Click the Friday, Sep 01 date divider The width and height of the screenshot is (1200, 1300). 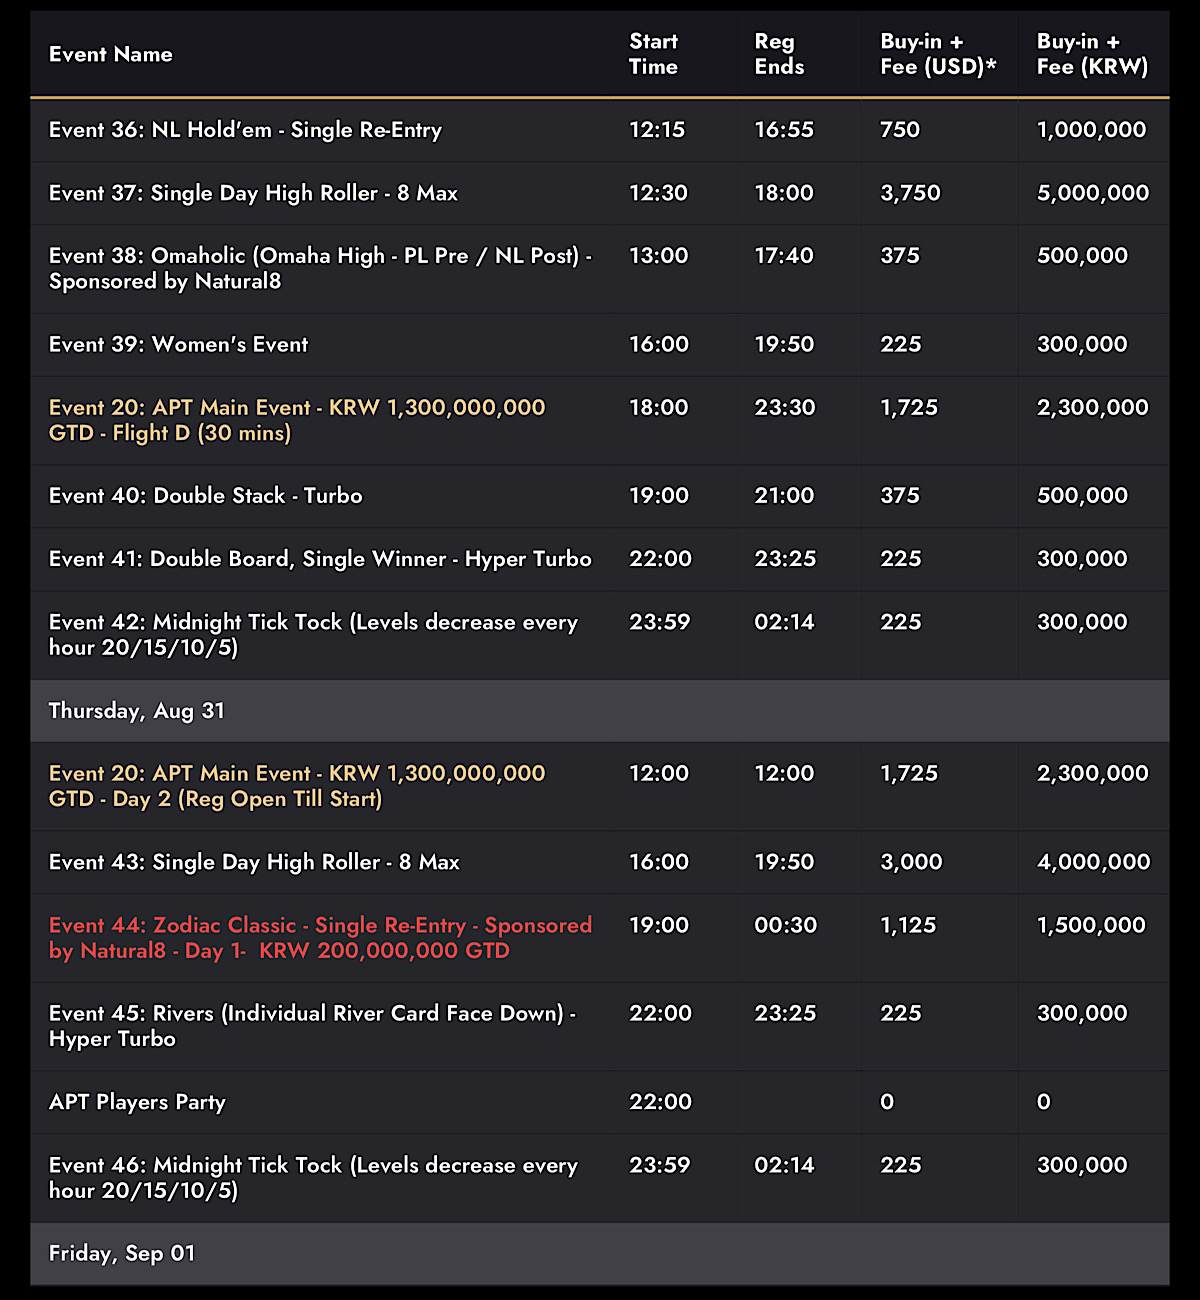point(600,1254)
